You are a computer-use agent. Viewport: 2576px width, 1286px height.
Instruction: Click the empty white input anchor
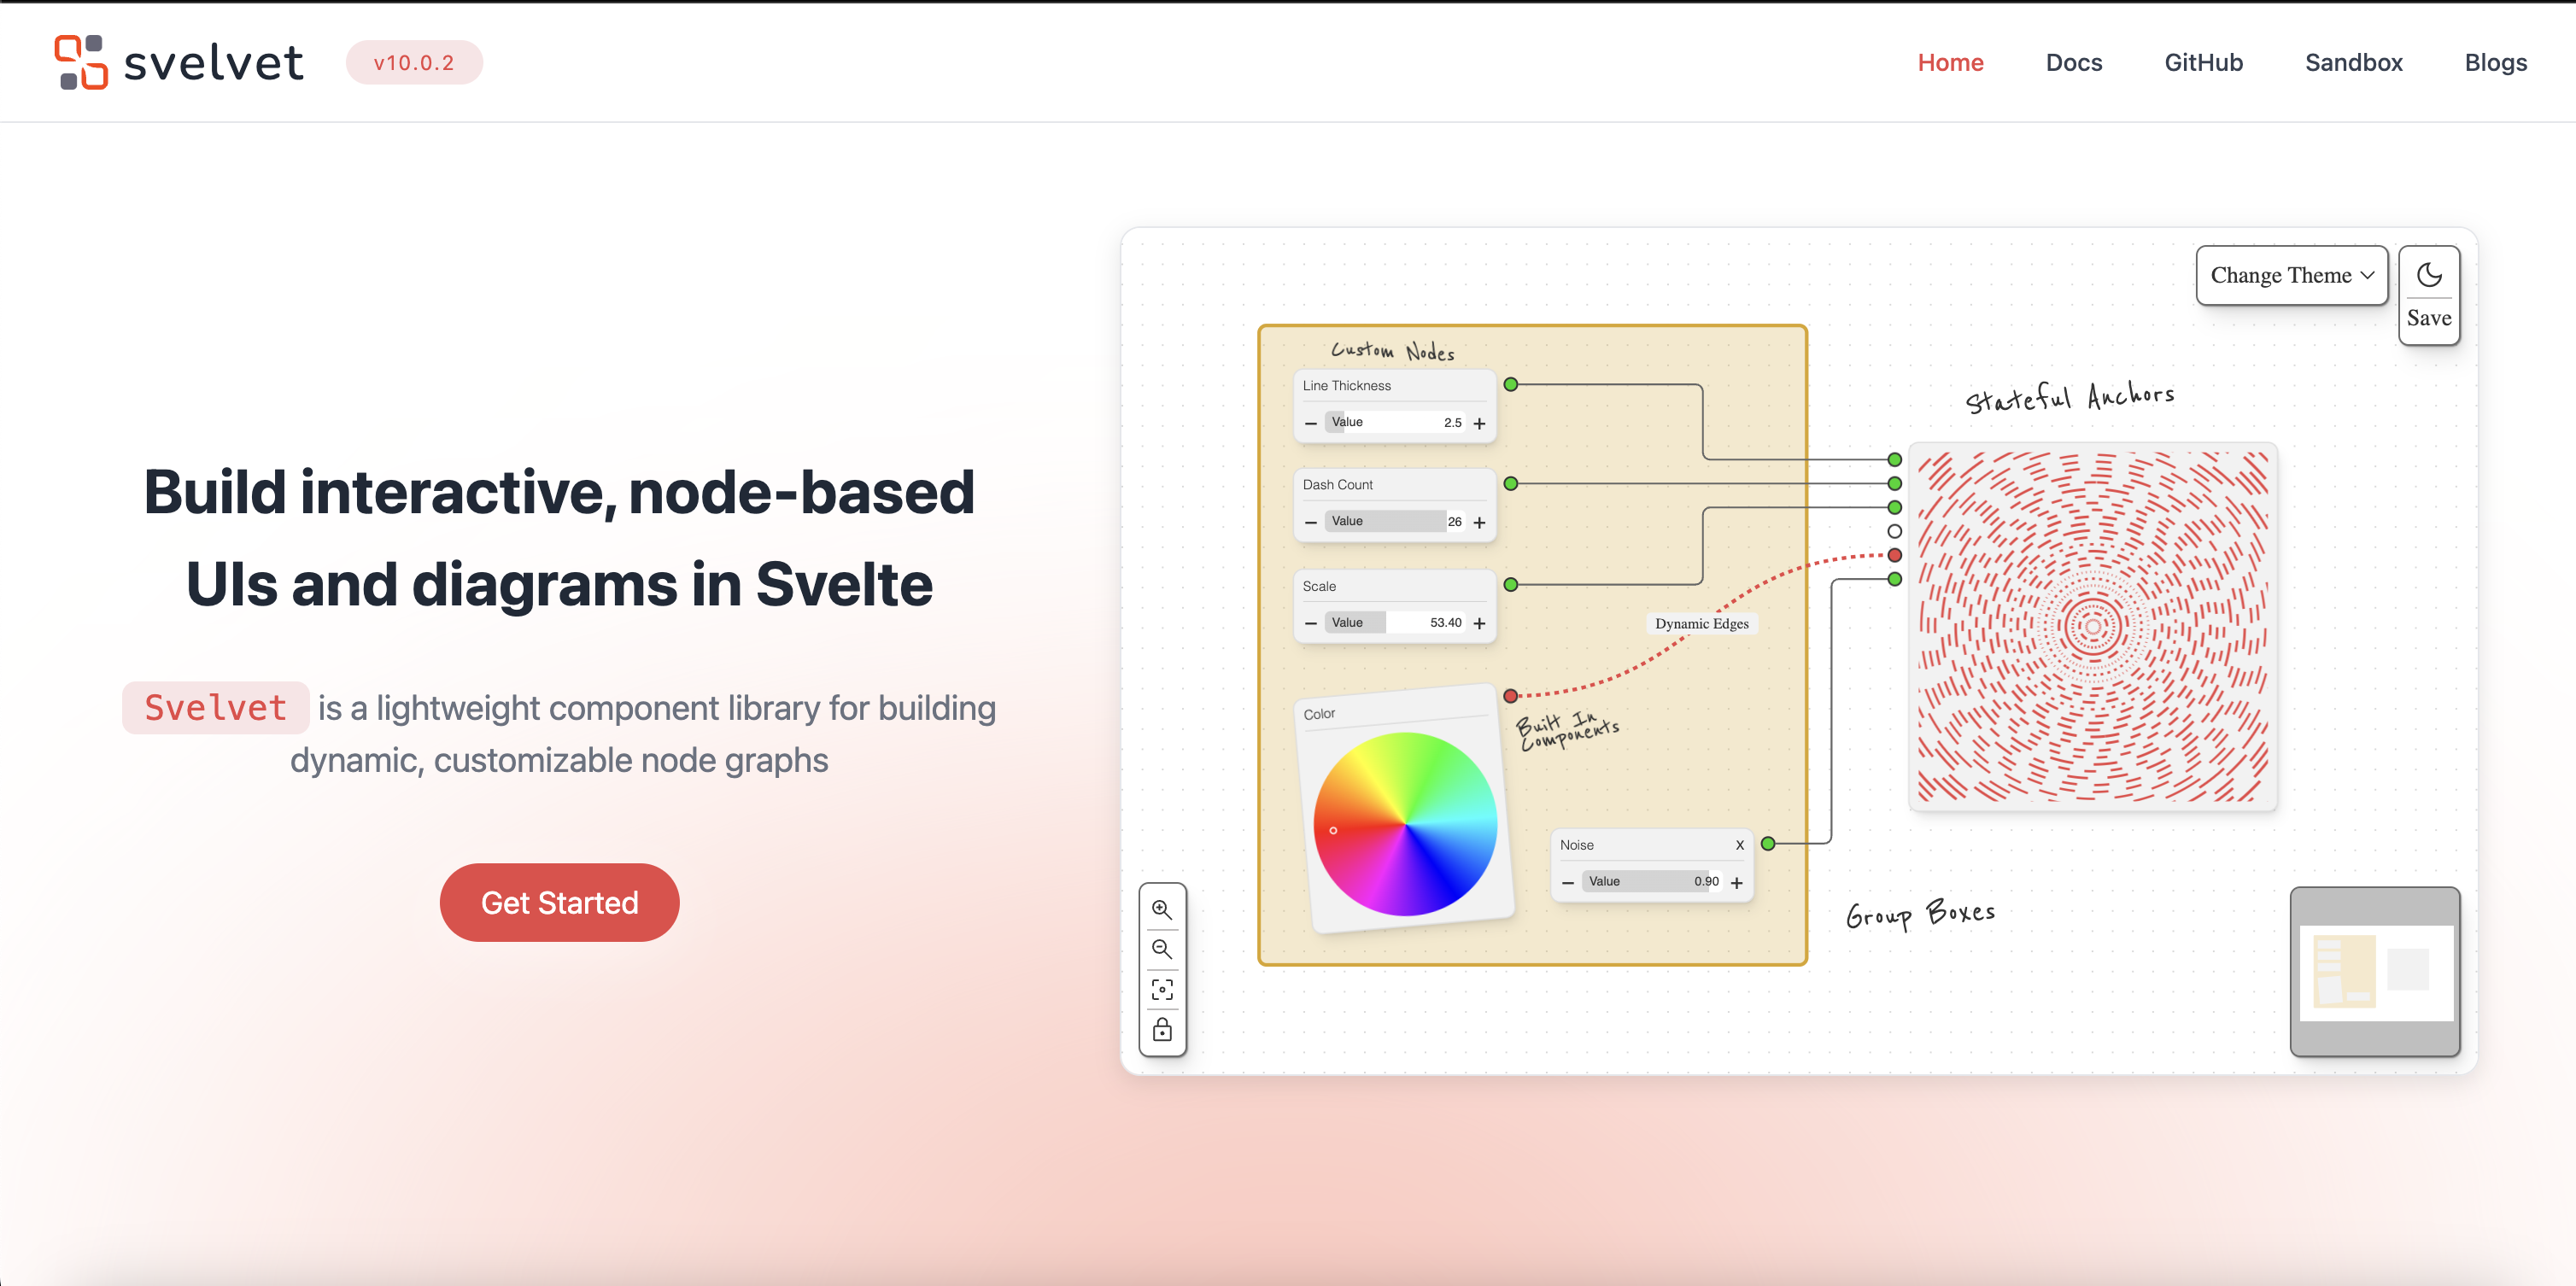1894,531
